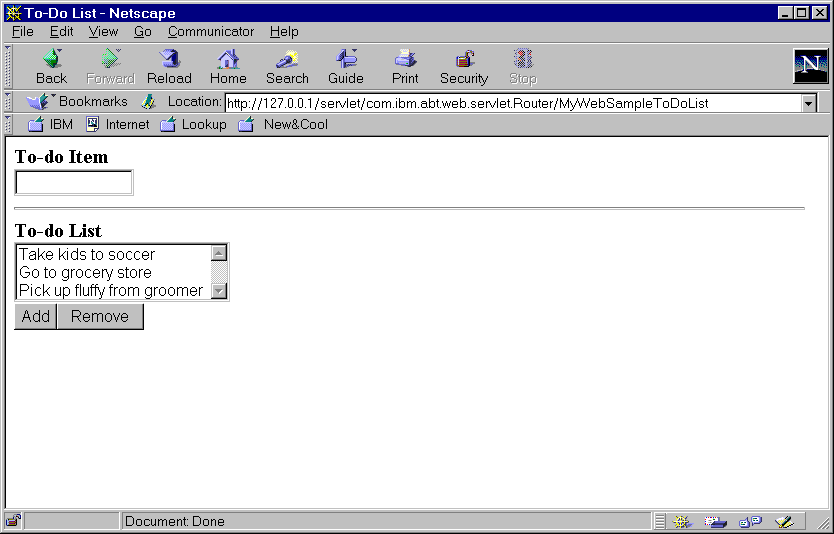Open the Communicator menu
Screen dimensions: 834x534
pyautogui.click(x=211, y=32)
